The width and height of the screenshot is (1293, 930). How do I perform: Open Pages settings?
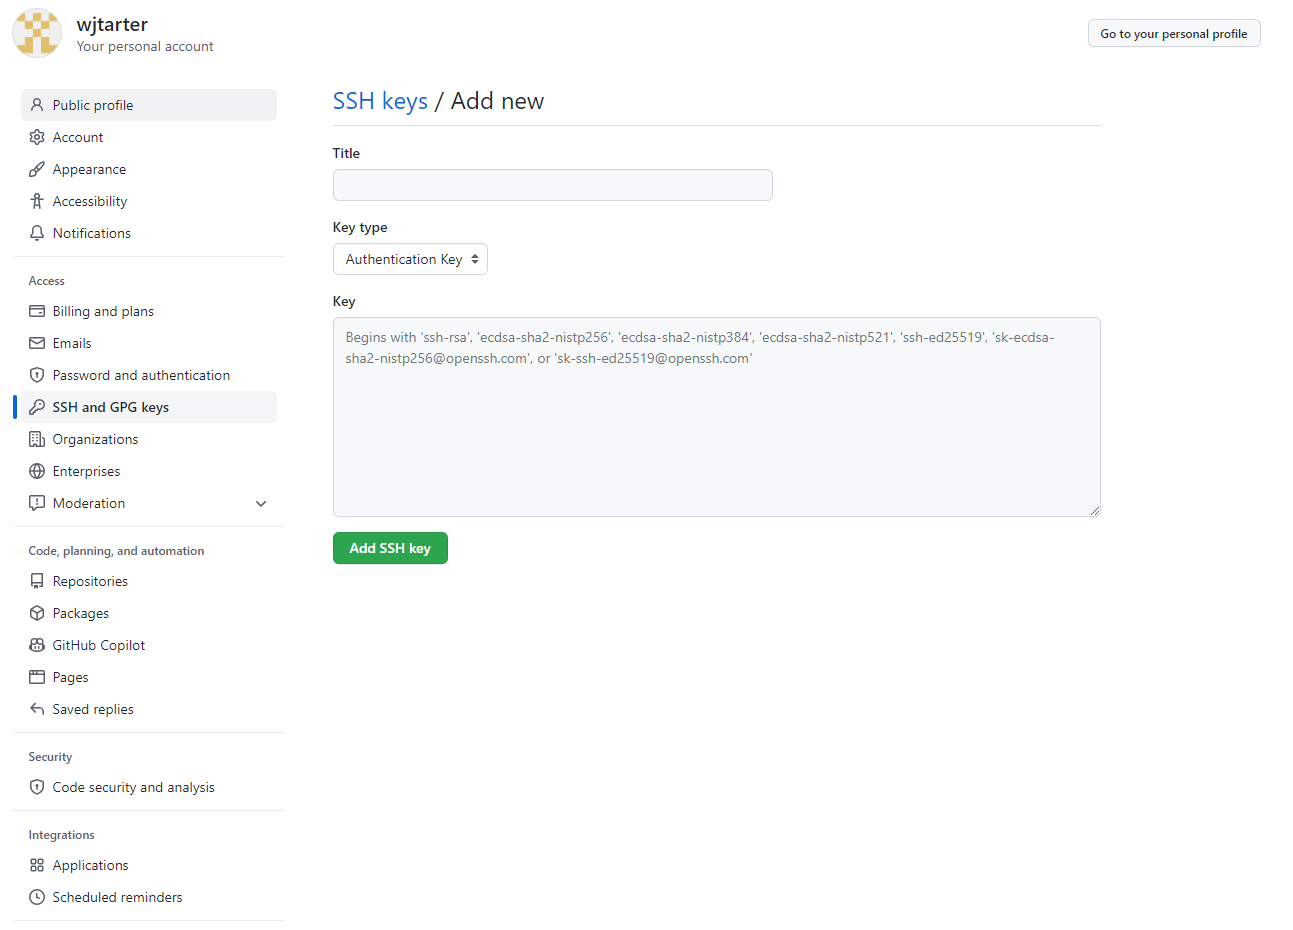coord(149,677)
